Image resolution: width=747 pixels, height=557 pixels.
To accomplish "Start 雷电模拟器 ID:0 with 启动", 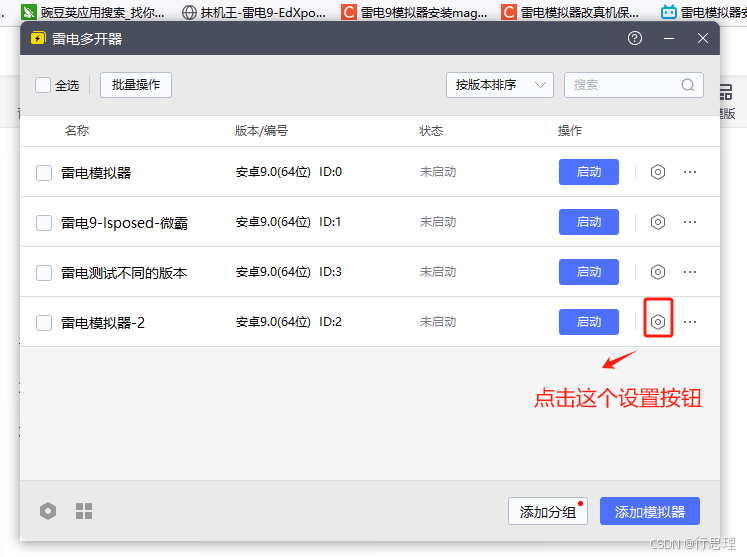I will click(589, 172).
